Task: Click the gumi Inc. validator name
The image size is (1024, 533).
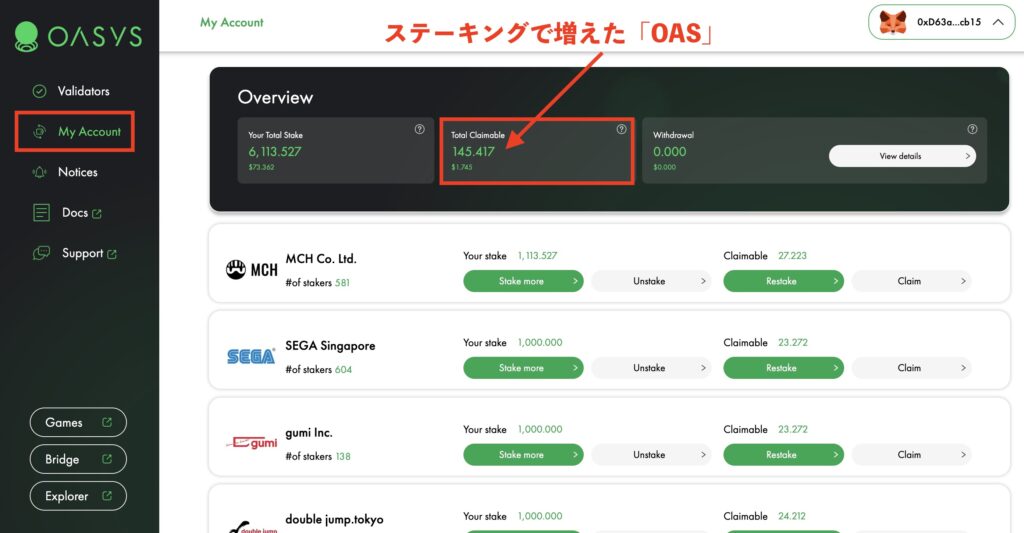Action: 308,432
